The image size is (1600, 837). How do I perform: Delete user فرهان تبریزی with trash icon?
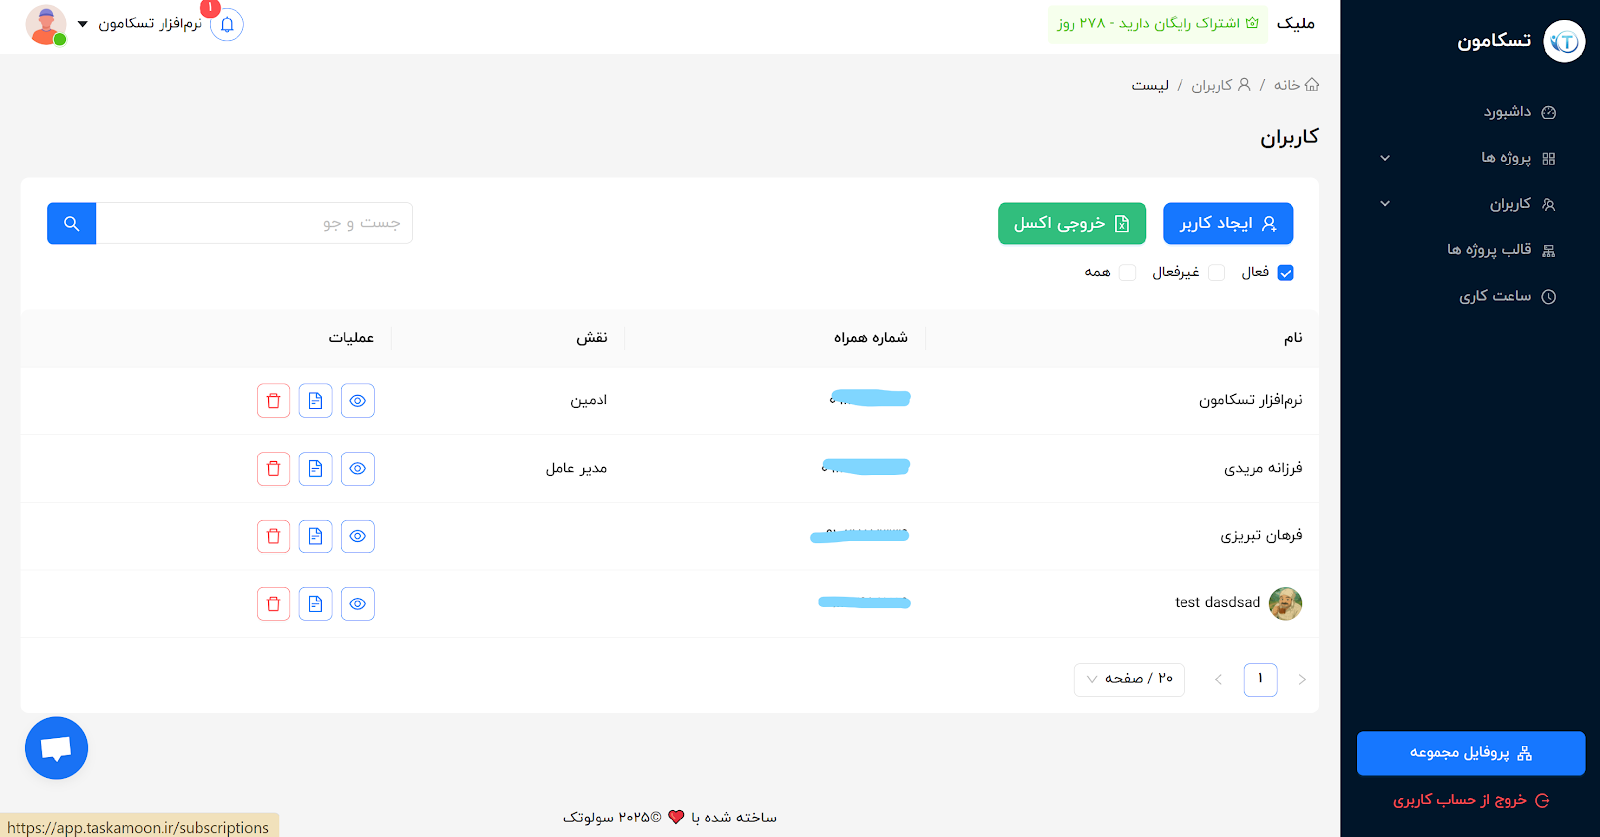point(273,536)
